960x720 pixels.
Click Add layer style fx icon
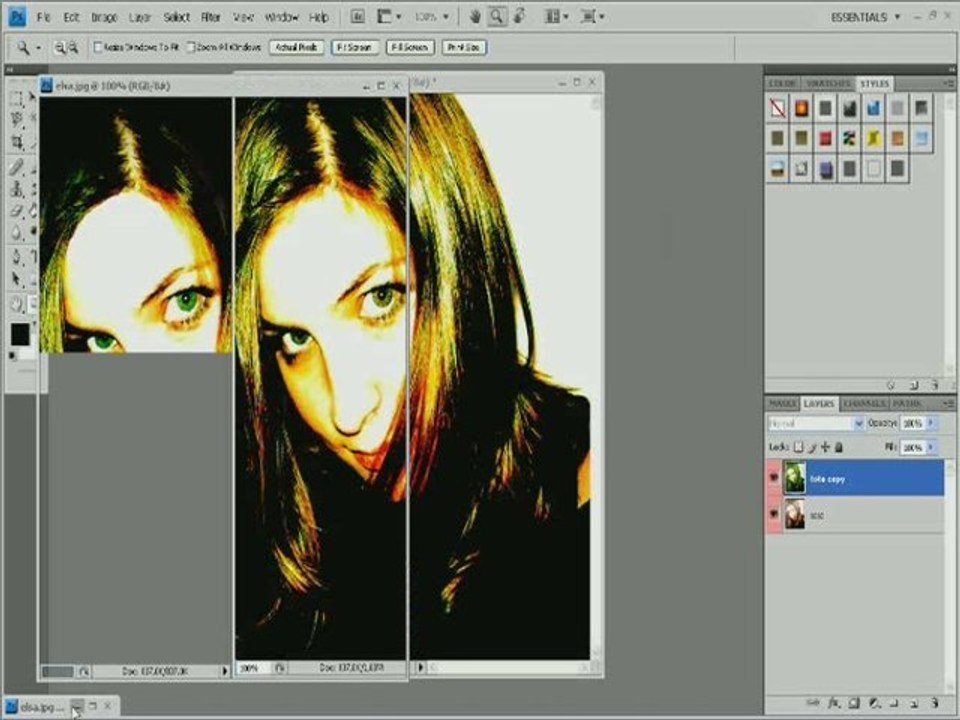[834, 703]
